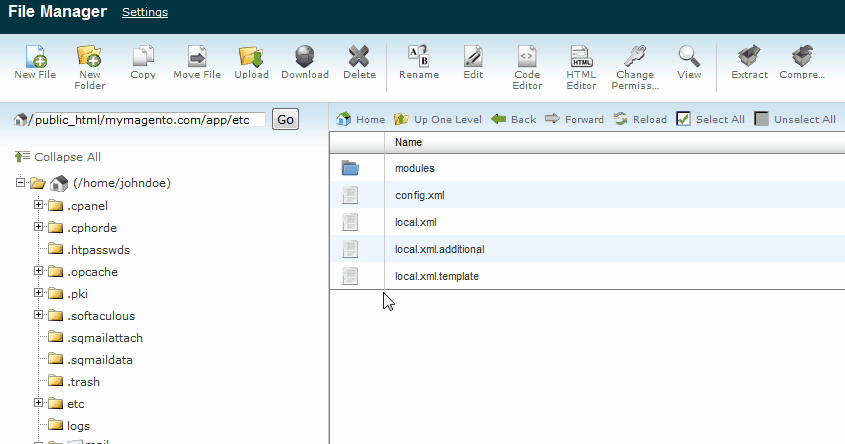
Task: Click the local.xml.additional file icon
Action: (x=350, y=249)
